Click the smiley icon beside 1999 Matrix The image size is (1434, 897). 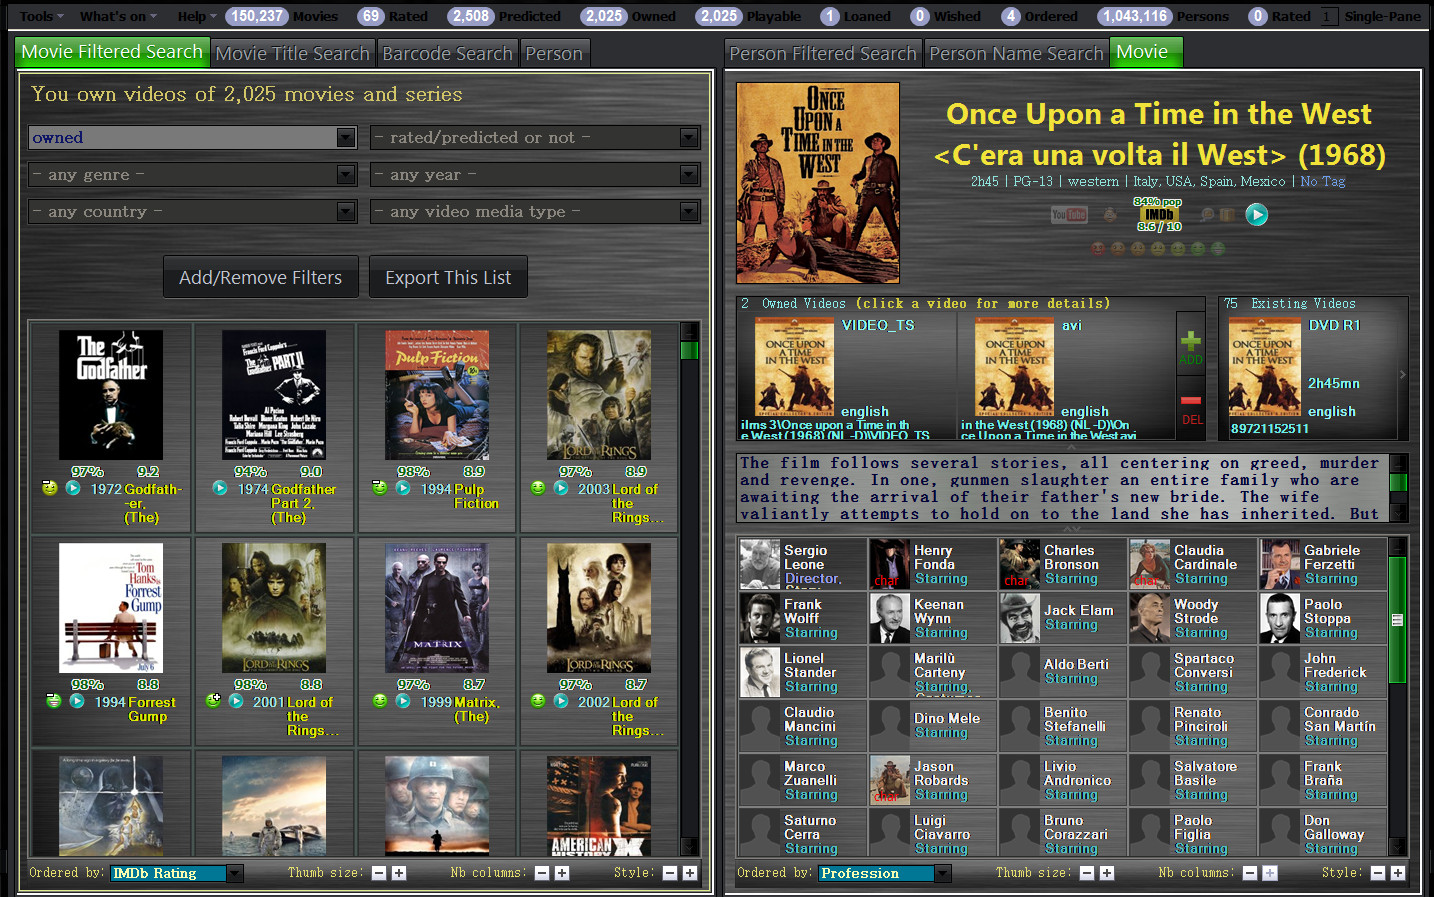pyautogui.click(x=380, y=701)
